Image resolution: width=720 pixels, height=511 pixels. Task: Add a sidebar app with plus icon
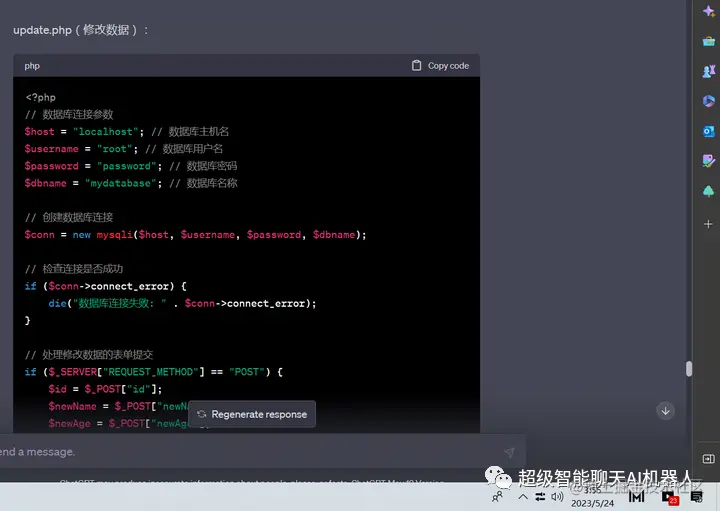point(708,224)
